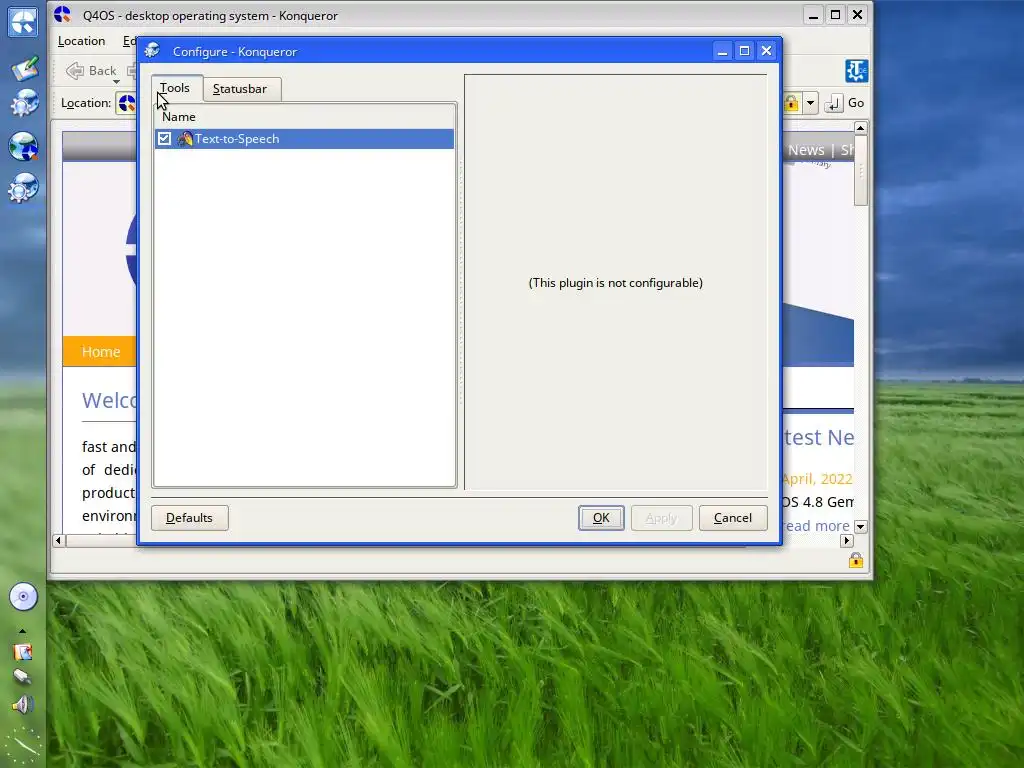Close the Configure - Konqueror dialog
1024x768 pixels.
(767, 51)
